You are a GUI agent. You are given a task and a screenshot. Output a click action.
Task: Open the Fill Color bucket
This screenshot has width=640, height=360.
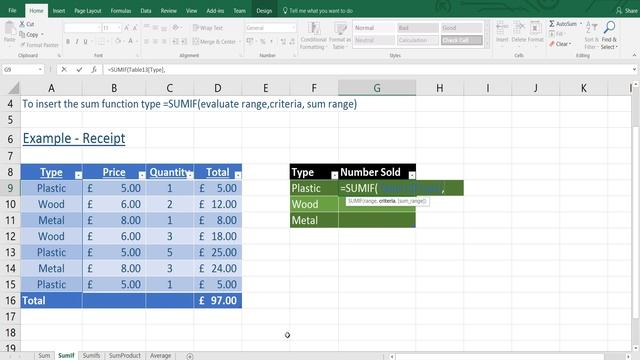tap(118, 41)
